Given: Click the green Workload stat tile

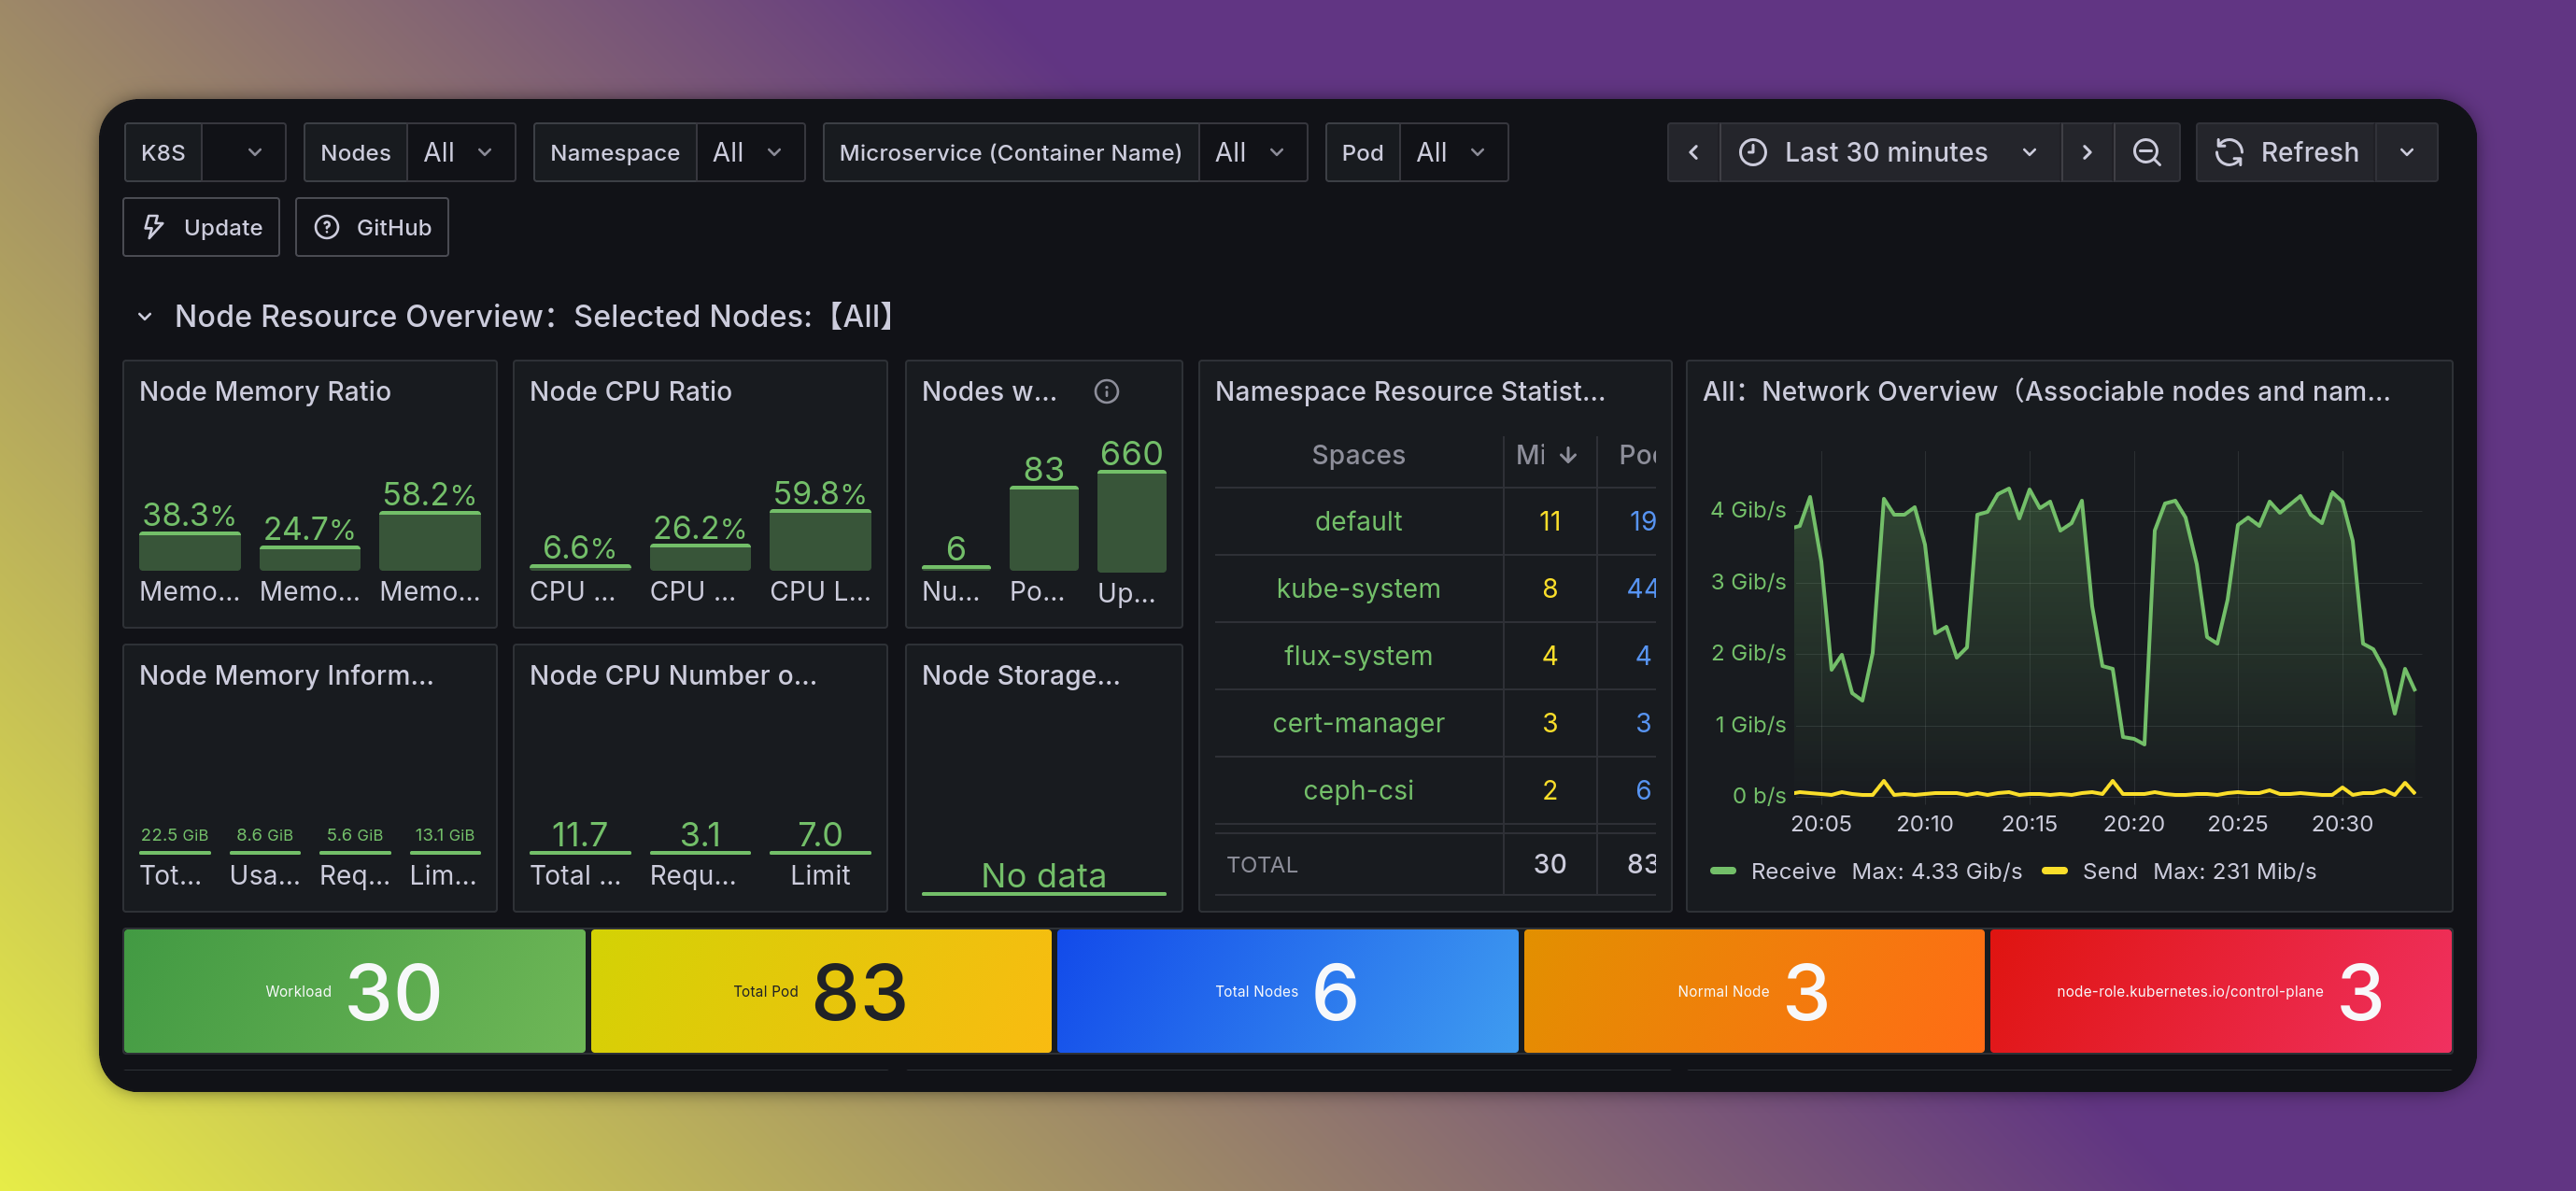Looking at the screenshot, I should pos(354,991).
